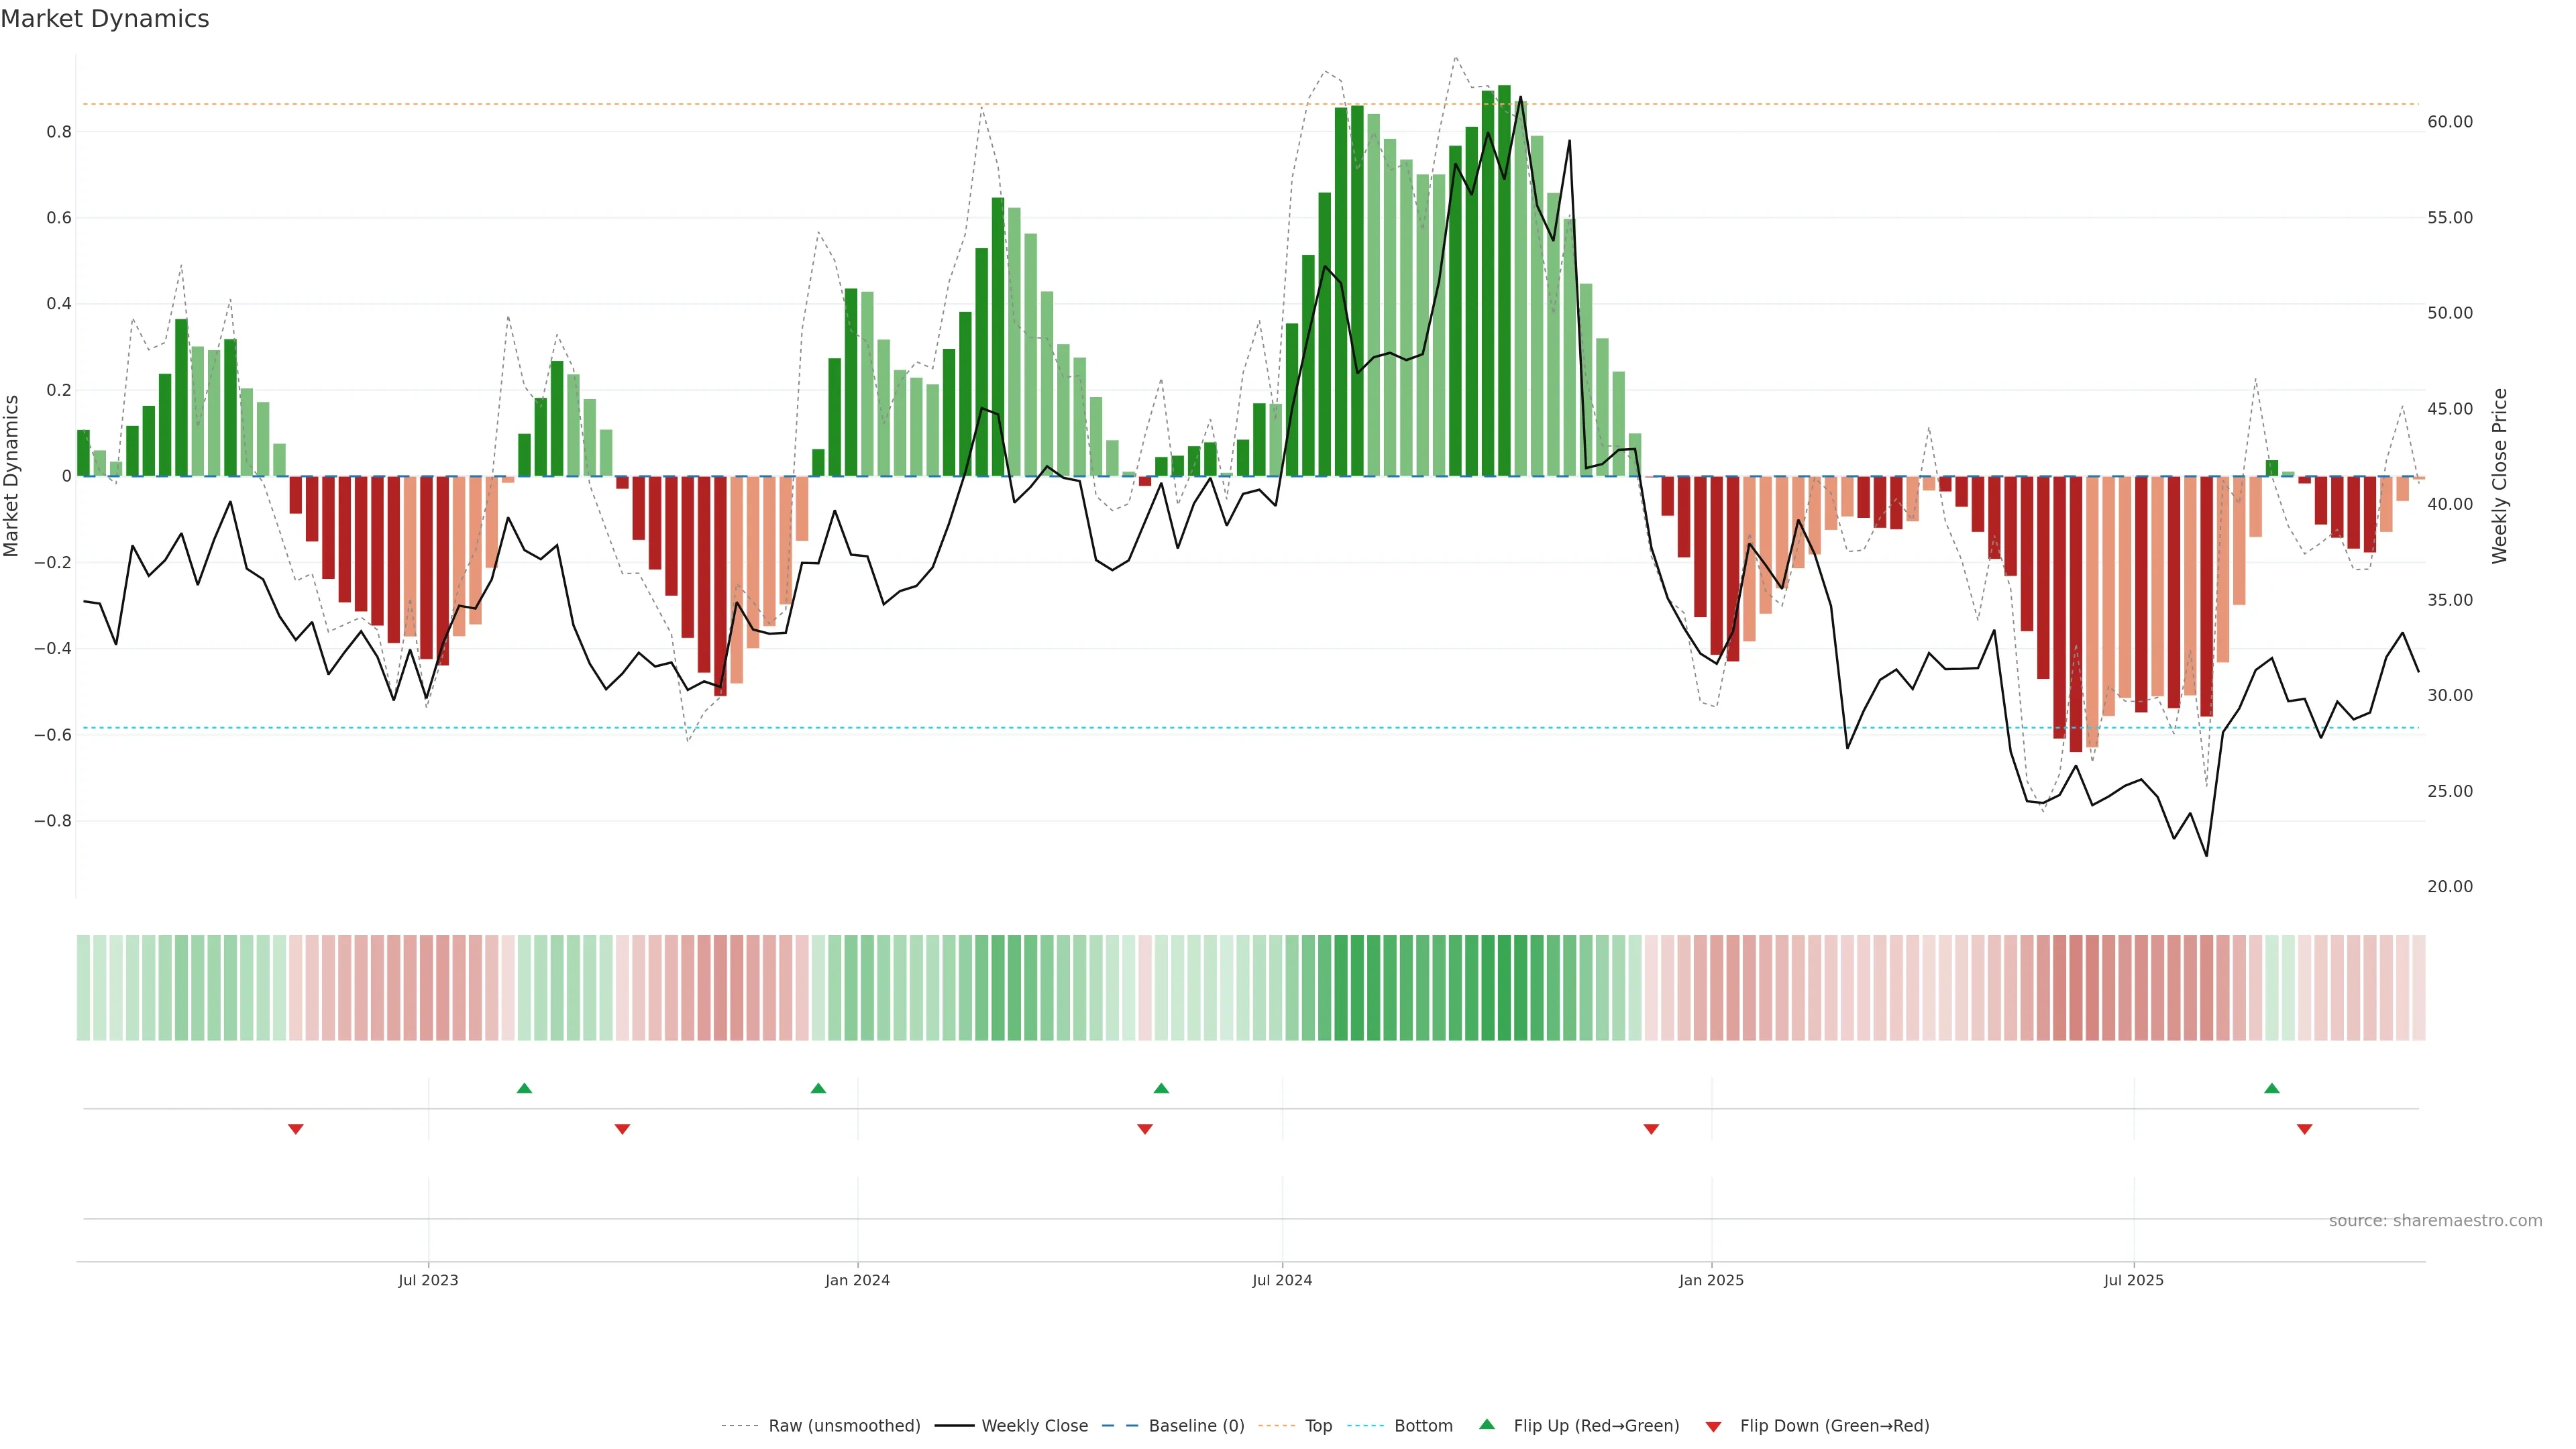Image resolution: width=2576 pixels, height=1449 pixels.
Task: Click the red triangle icon in the legend
Action: point(1713,1427)
